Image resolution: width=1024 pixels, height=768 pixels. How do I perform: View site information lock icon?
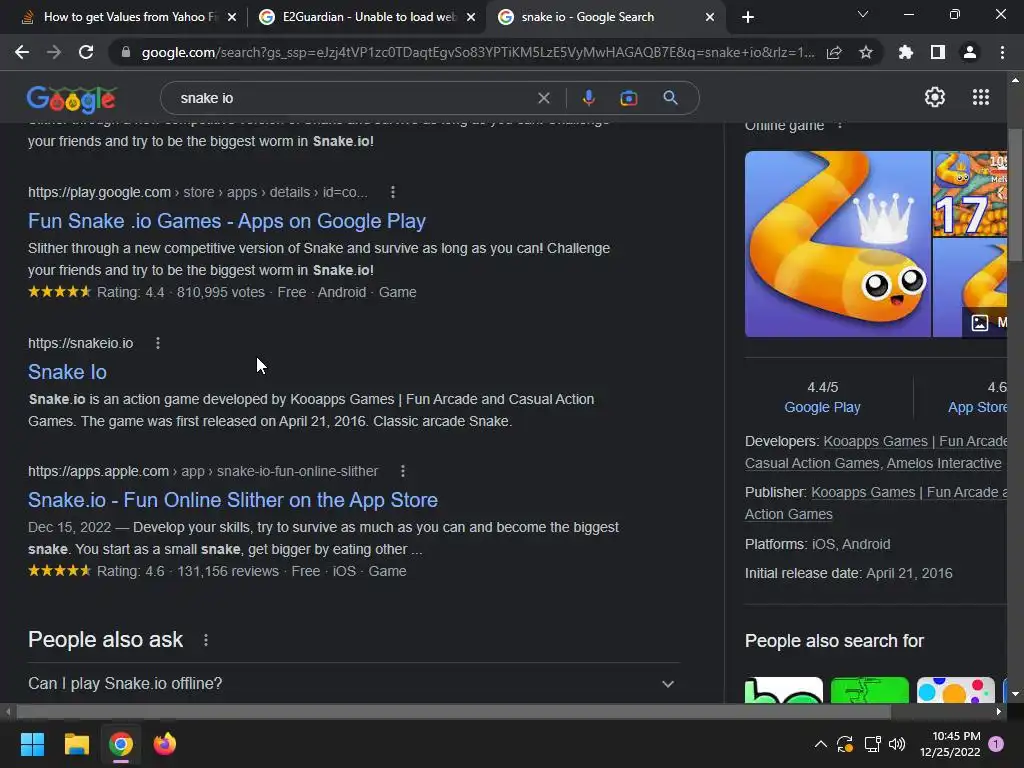(x=126, y=52)
